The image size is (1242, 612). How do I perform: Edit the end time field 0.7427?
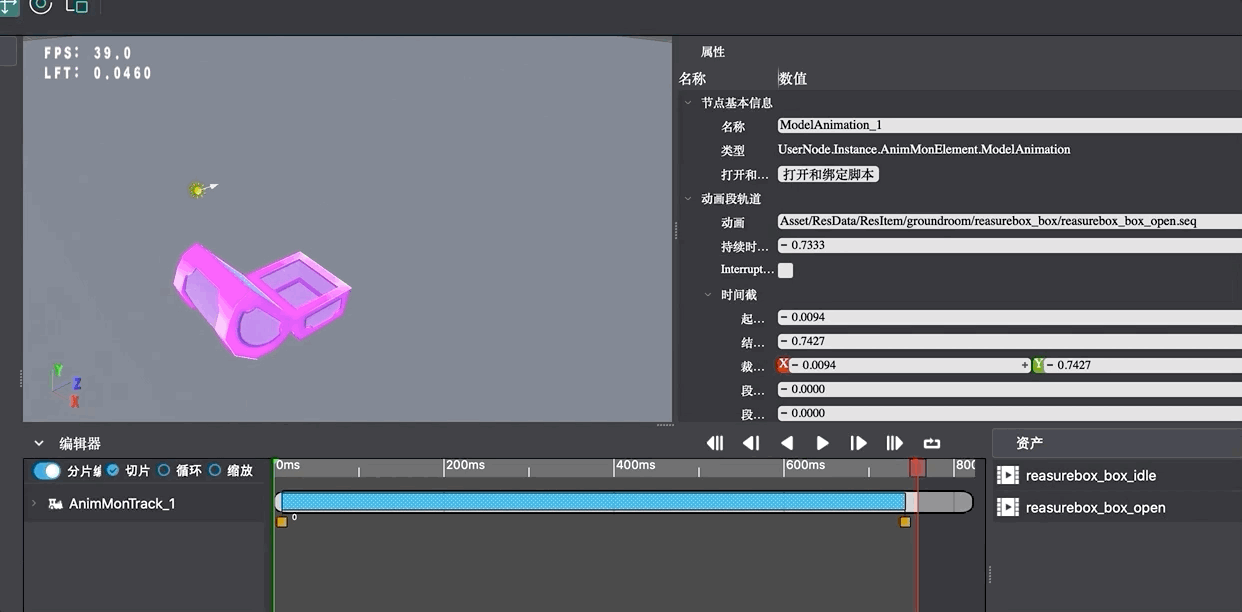[x=1009, y=342]
